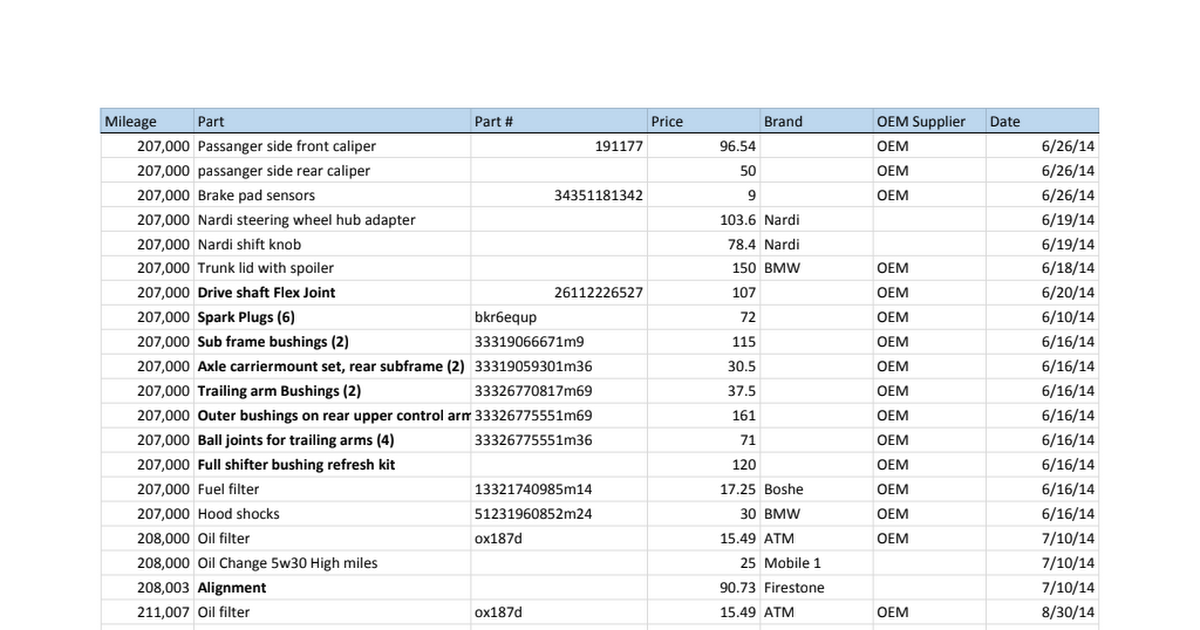1200x630 pixels.
Task: Click the date 6/10/14
Action: 1042,317
